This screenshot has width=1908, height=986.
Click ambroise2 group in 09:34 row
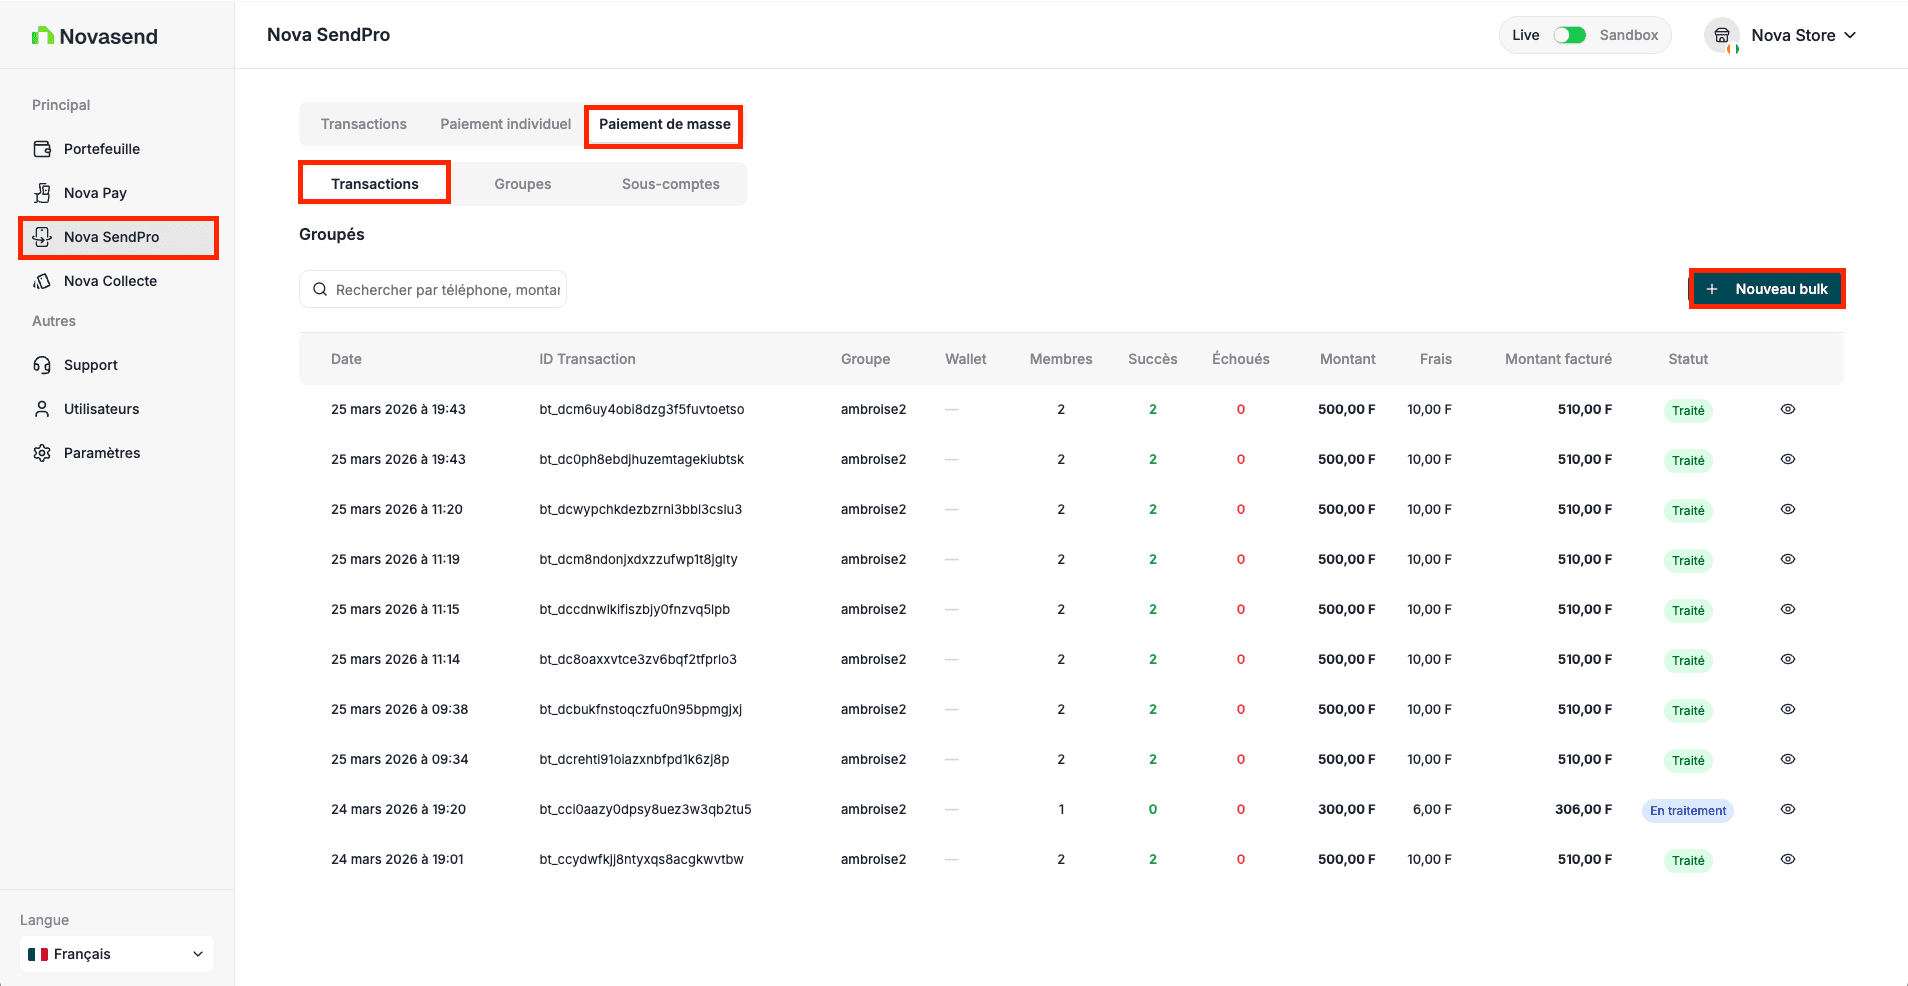[x=873, y=759]
